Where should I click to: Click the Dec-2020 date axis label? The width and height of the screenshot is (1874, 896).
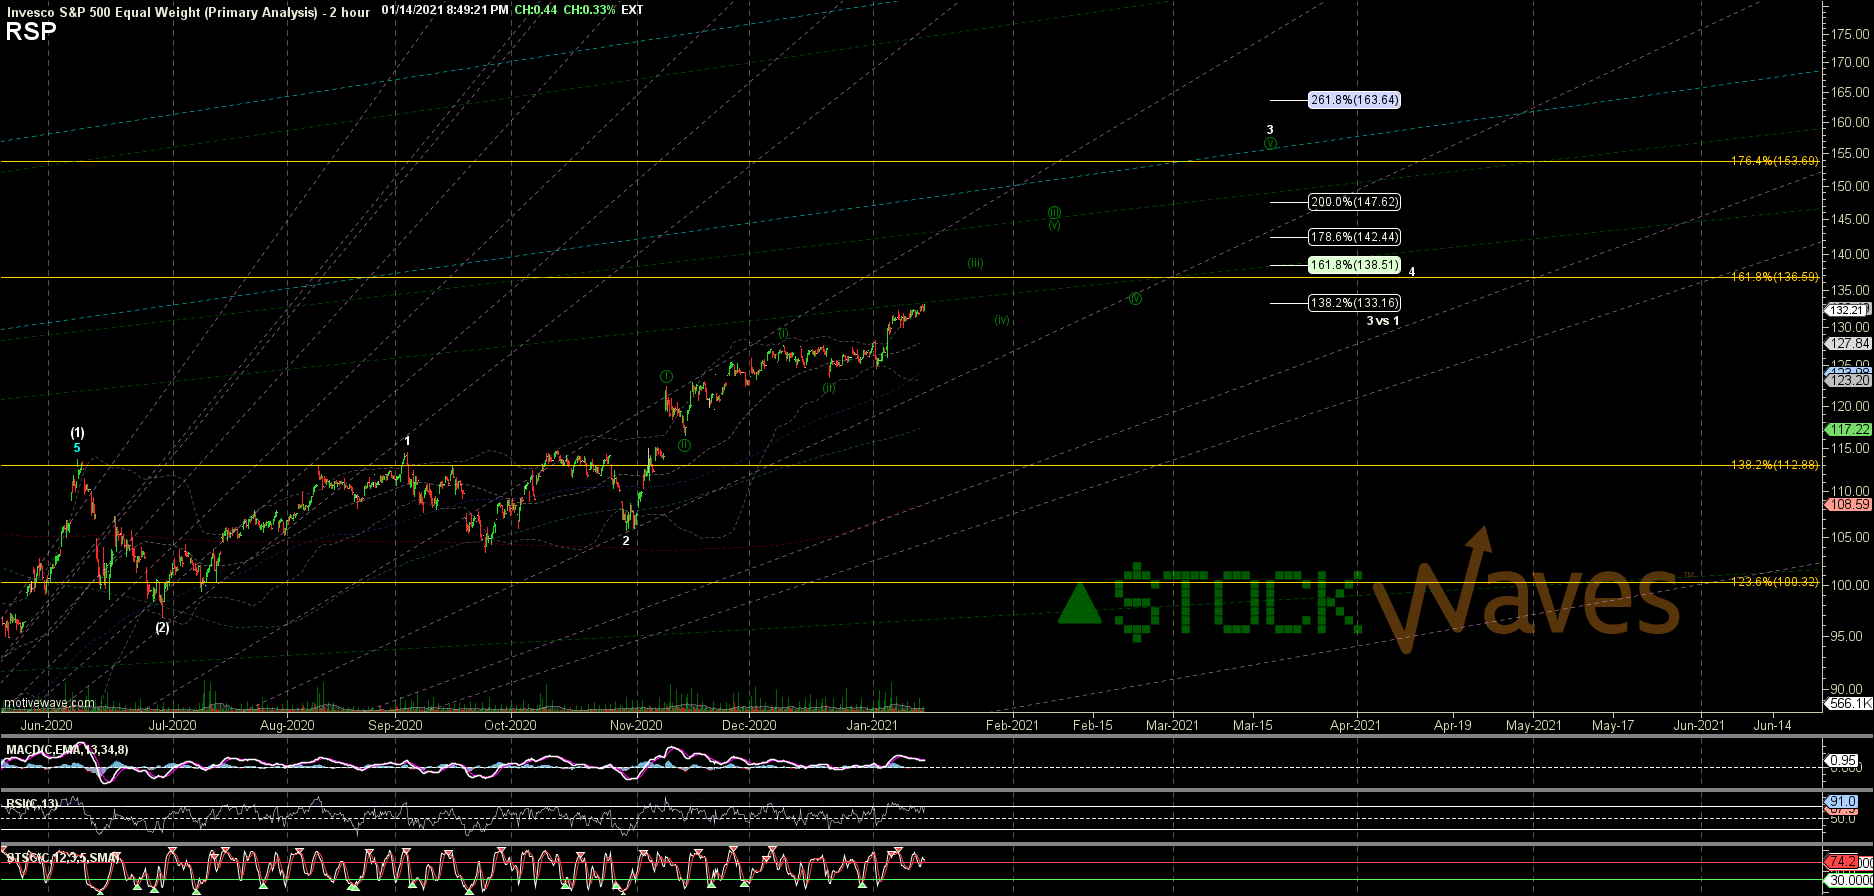coord(749,725)
